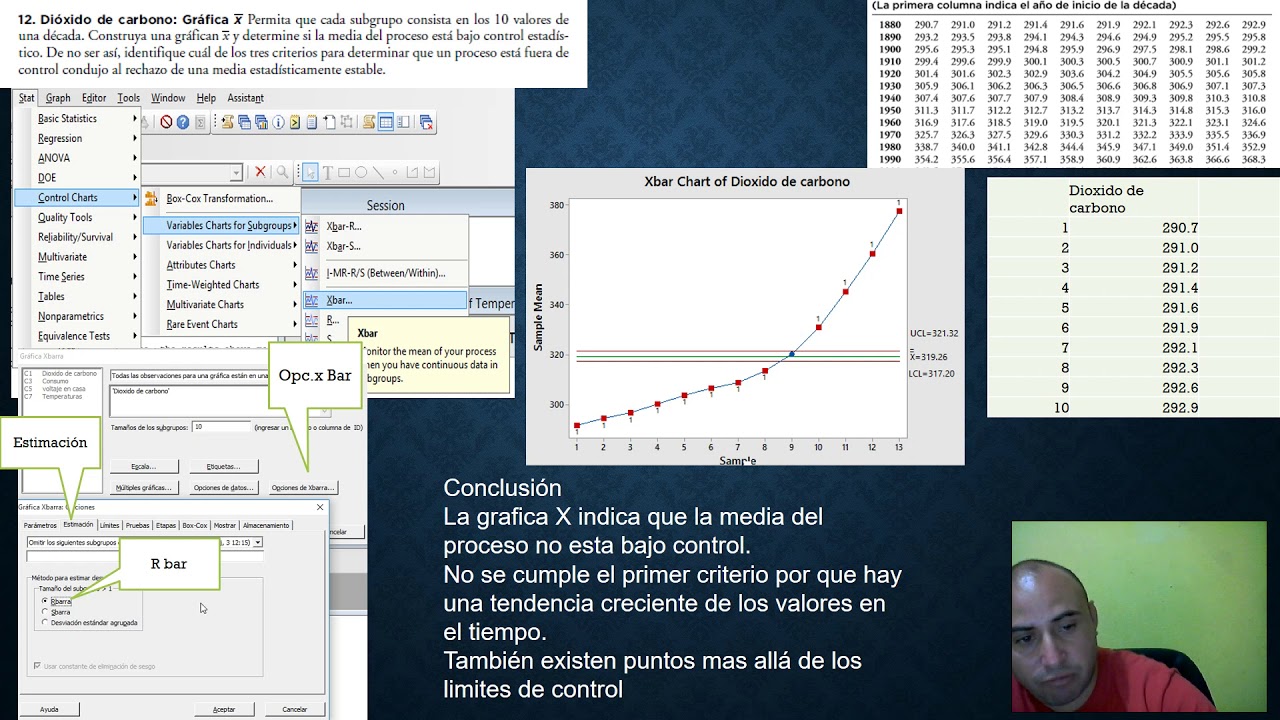
Task: Activate the highlighted worksheet grid toolbar icon
Action: coord(386,122)
